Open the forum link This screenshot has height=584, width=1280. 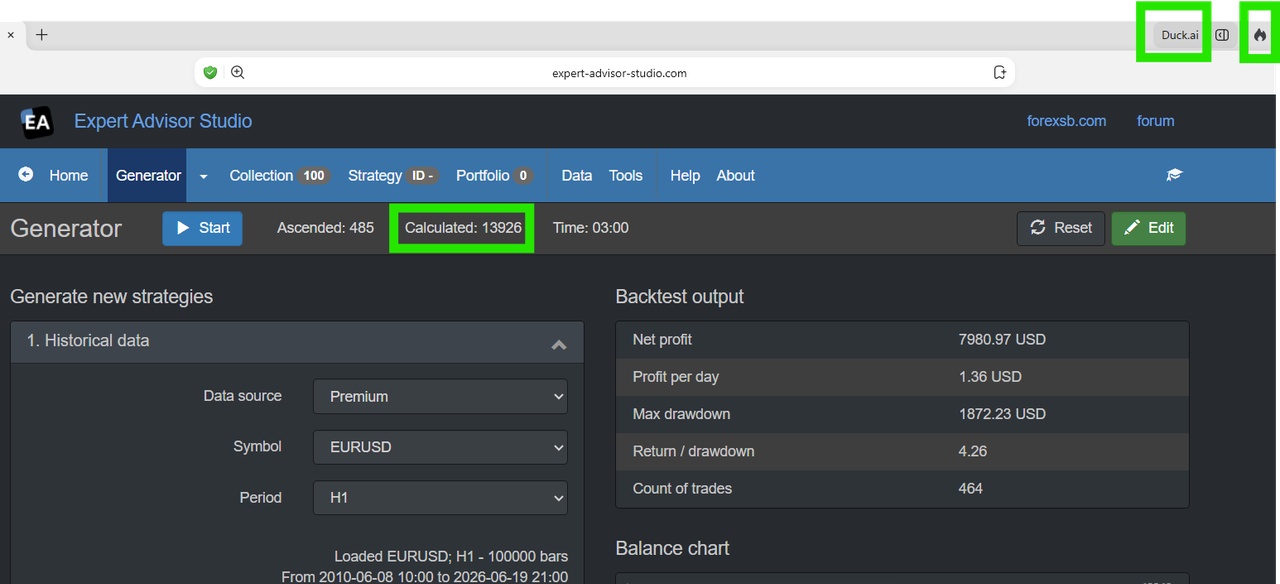(1156, 121)
